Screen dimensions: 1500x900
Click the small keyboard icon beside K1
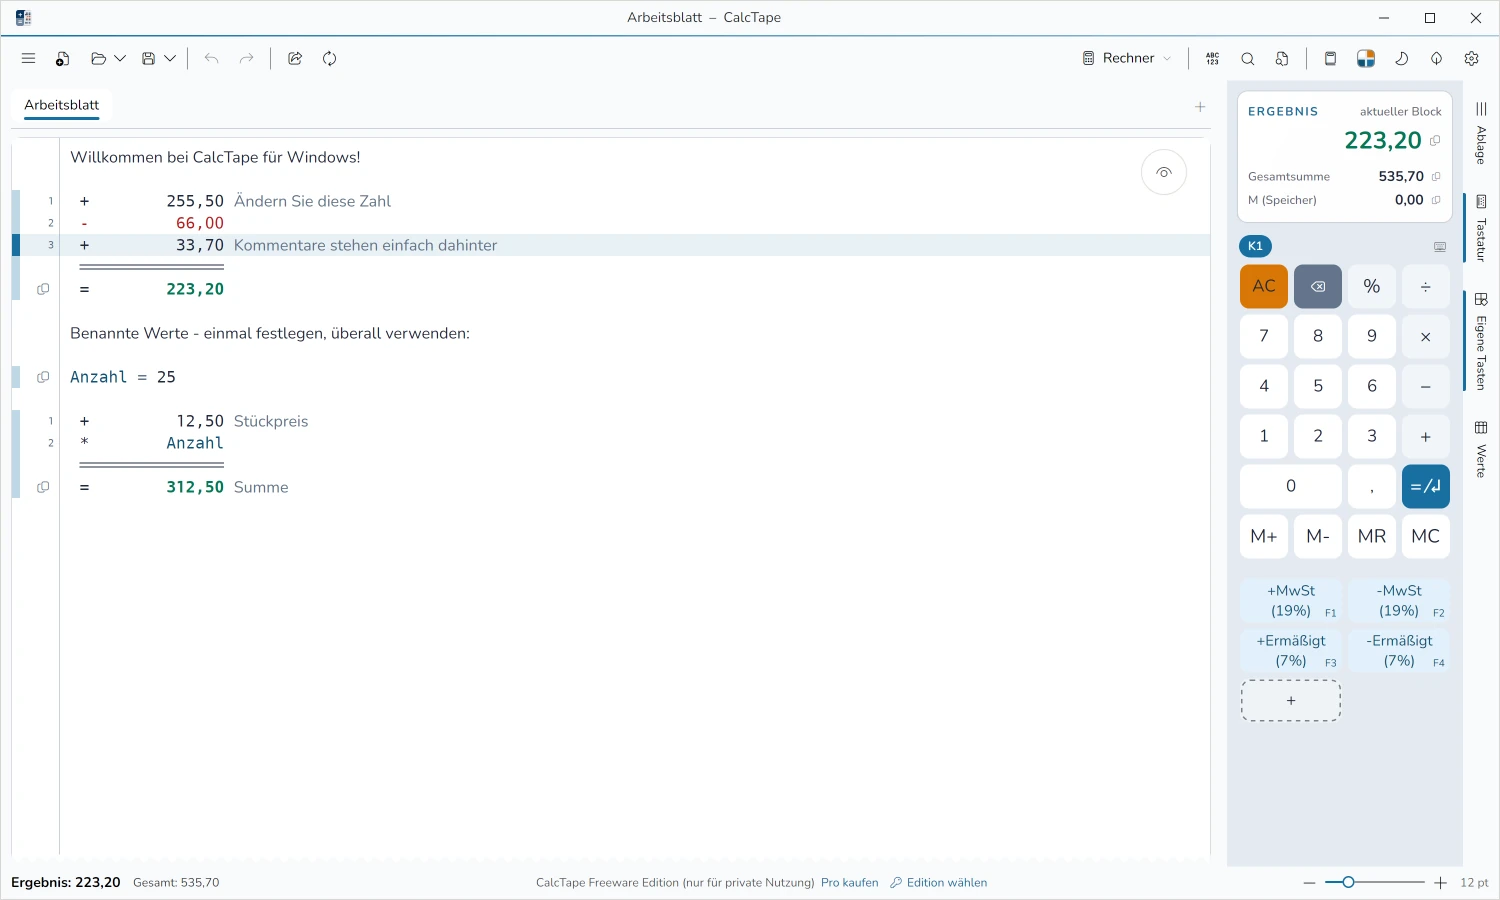coord(1440,247)
